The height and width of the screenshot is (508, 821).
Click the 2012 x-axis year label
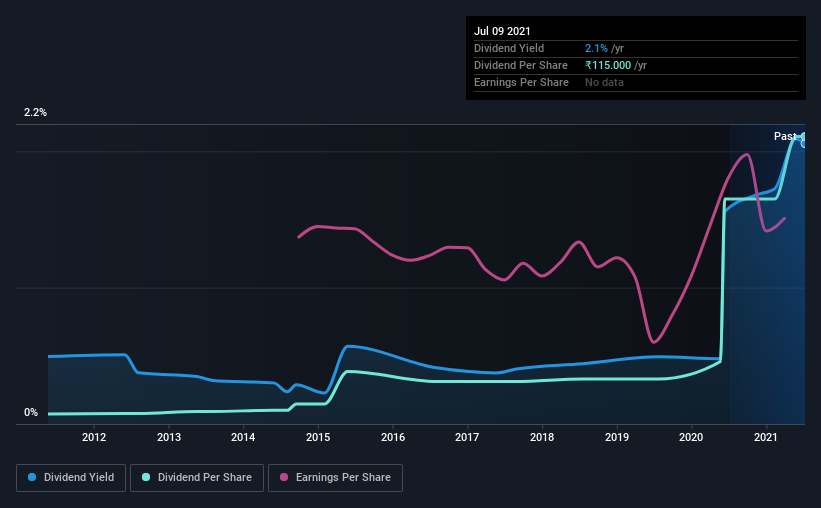point(94,437)
